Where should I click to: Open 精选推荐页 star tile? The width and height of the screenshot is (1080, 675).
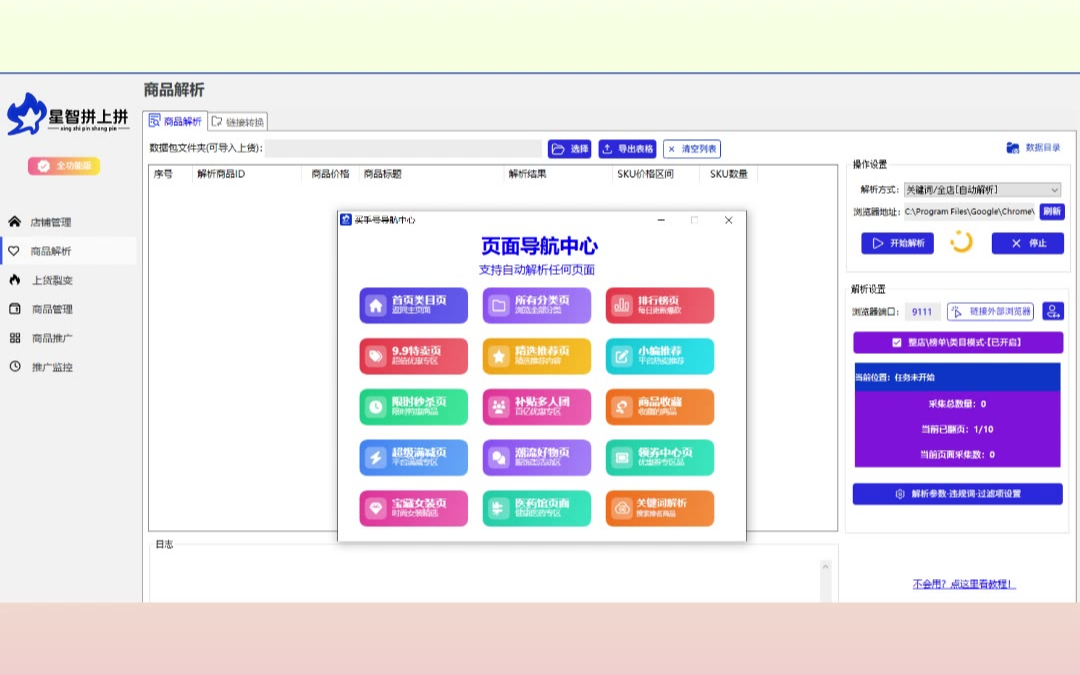click(536, 356)
